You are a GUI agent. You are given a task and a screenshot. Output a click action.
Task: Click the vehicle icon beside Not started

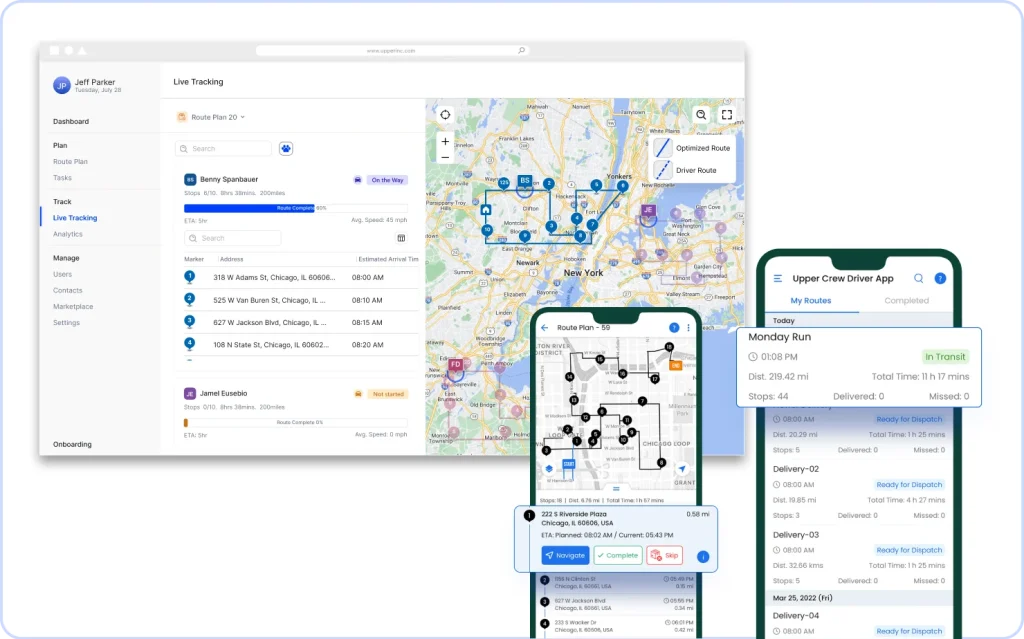tap(358, 394)
